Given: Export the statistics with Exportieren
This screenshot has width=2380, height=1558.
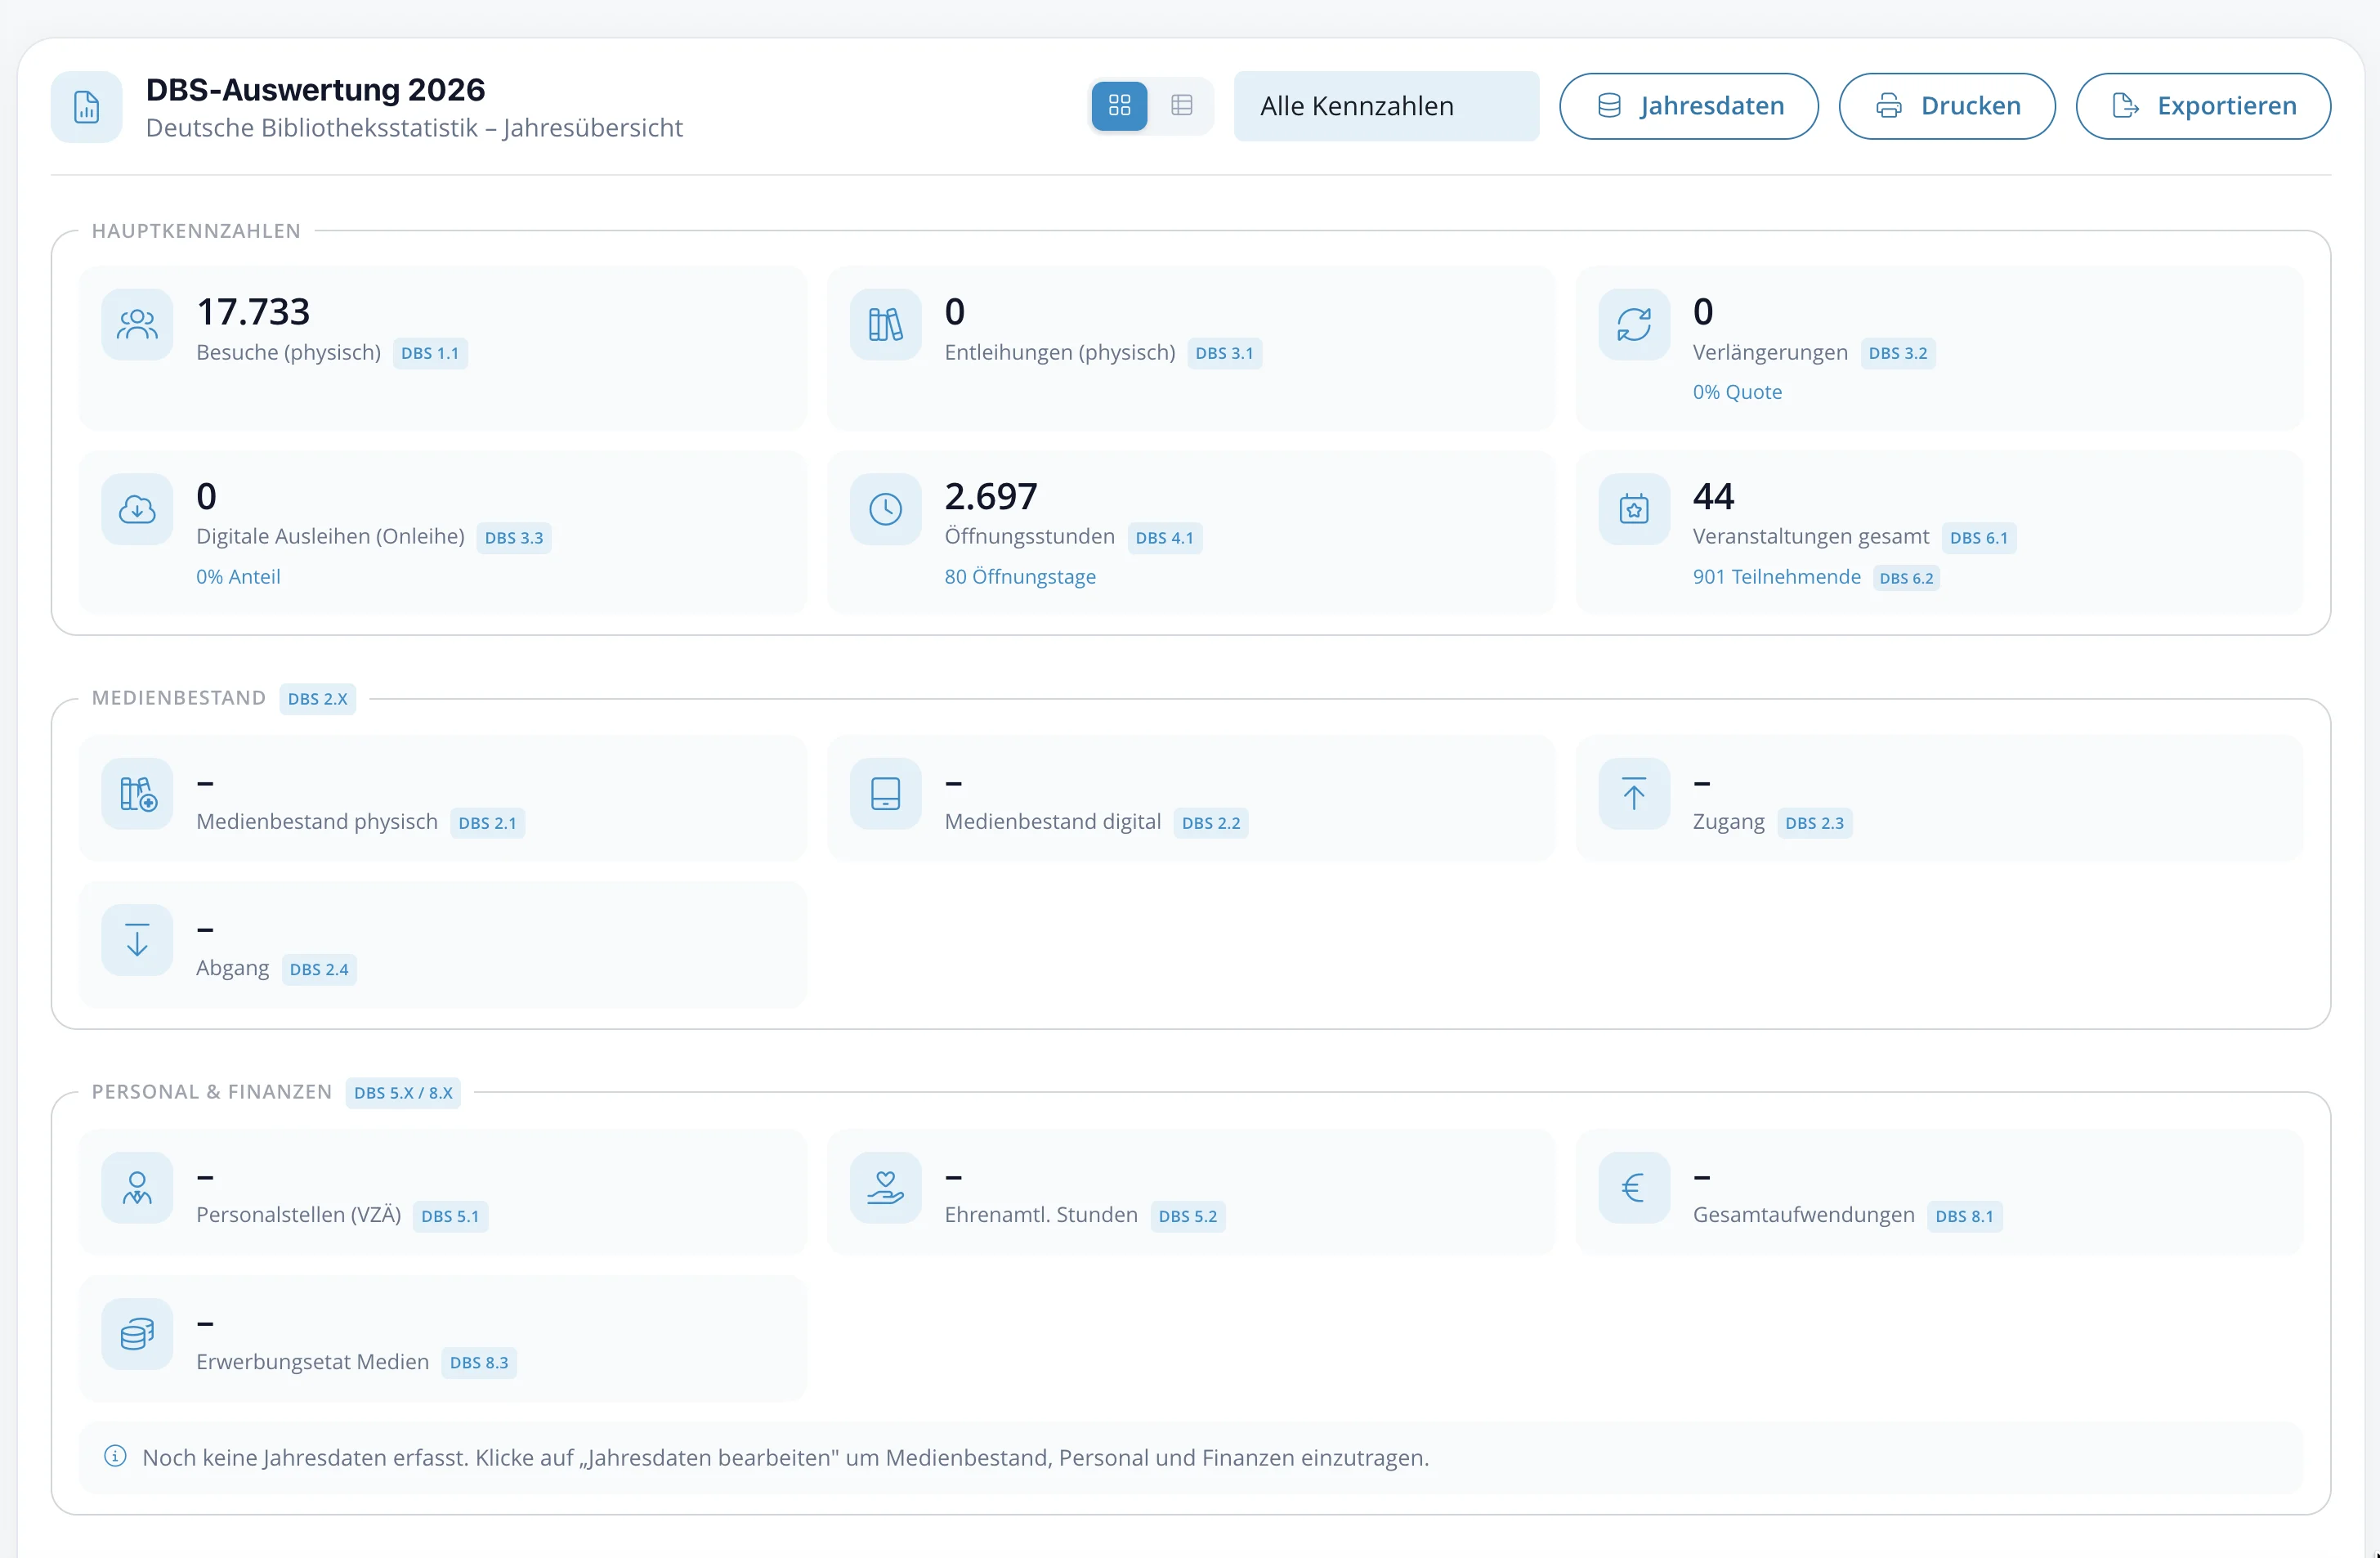Looking at the screenshot, I should tap(2202, 106).
